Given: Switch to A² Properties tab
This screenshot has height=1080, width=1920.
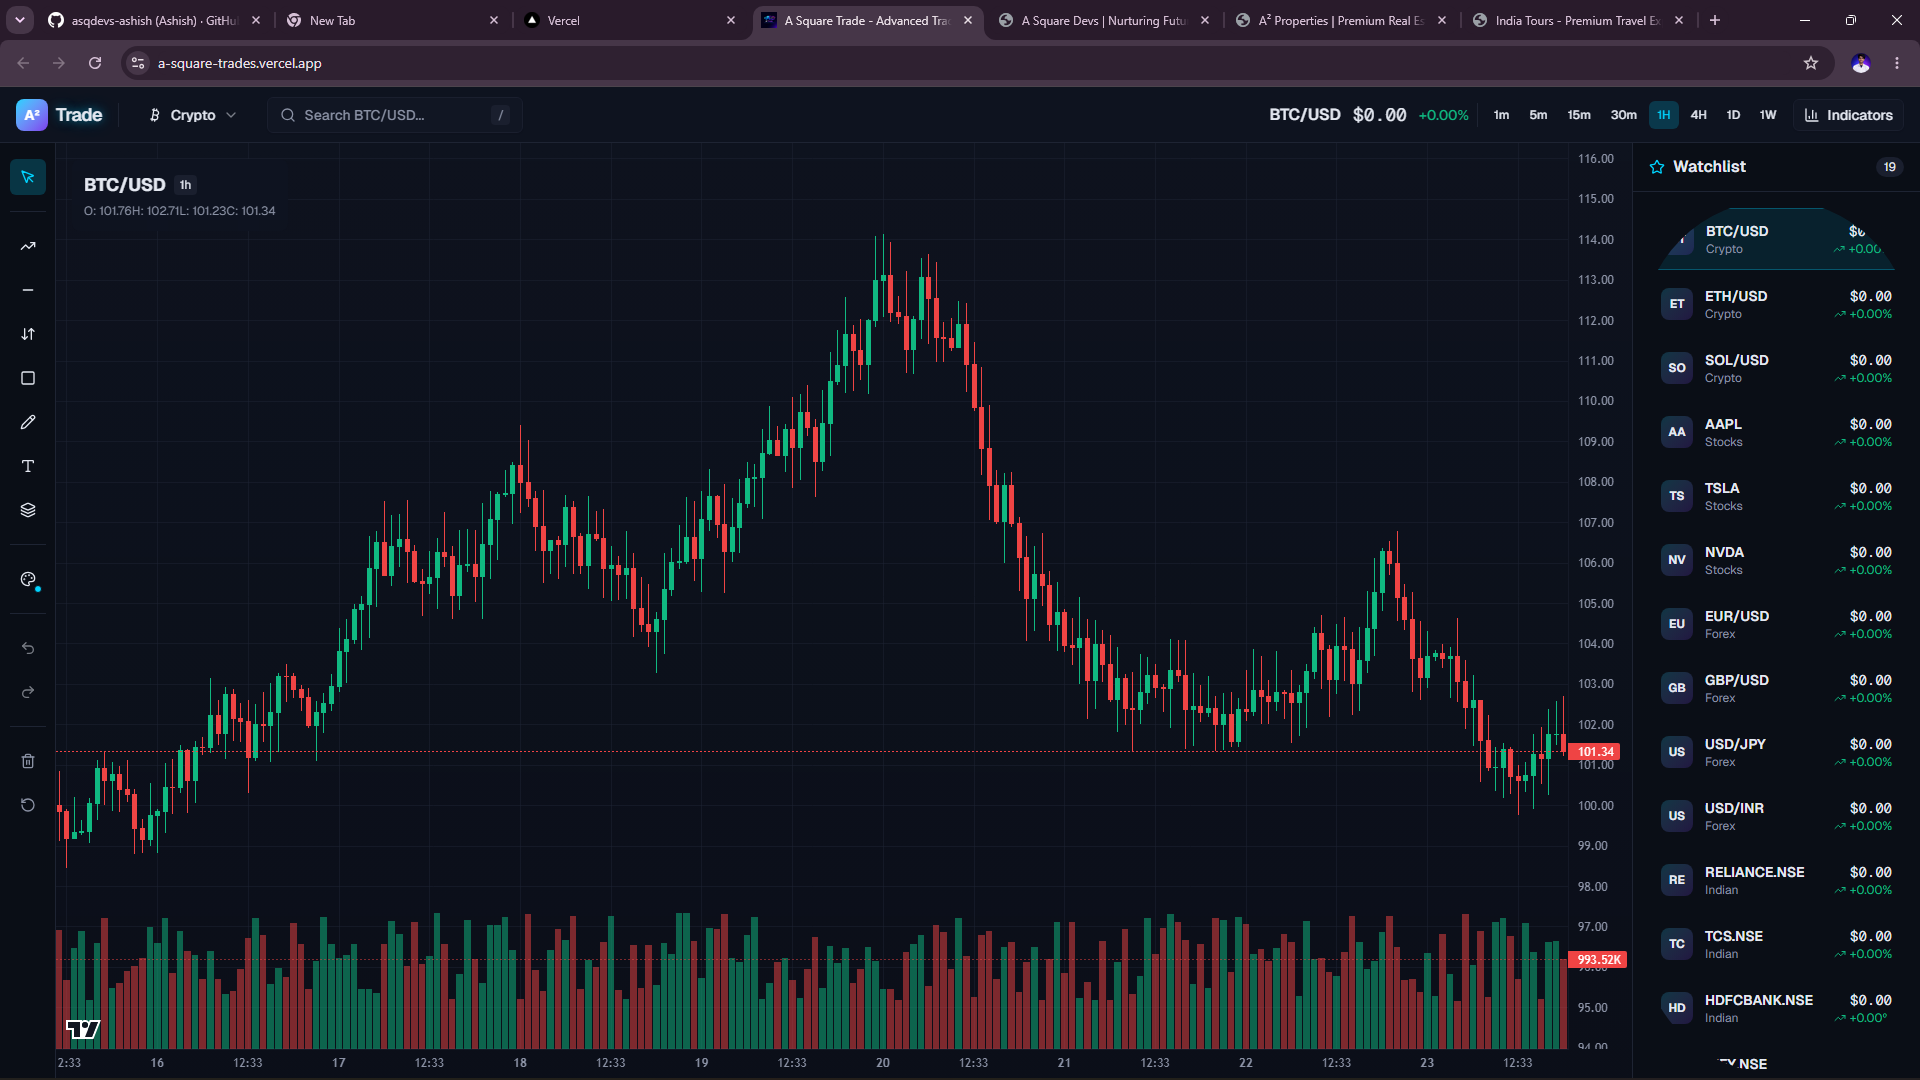Looking at the screenshot, I should [1340, 20].
